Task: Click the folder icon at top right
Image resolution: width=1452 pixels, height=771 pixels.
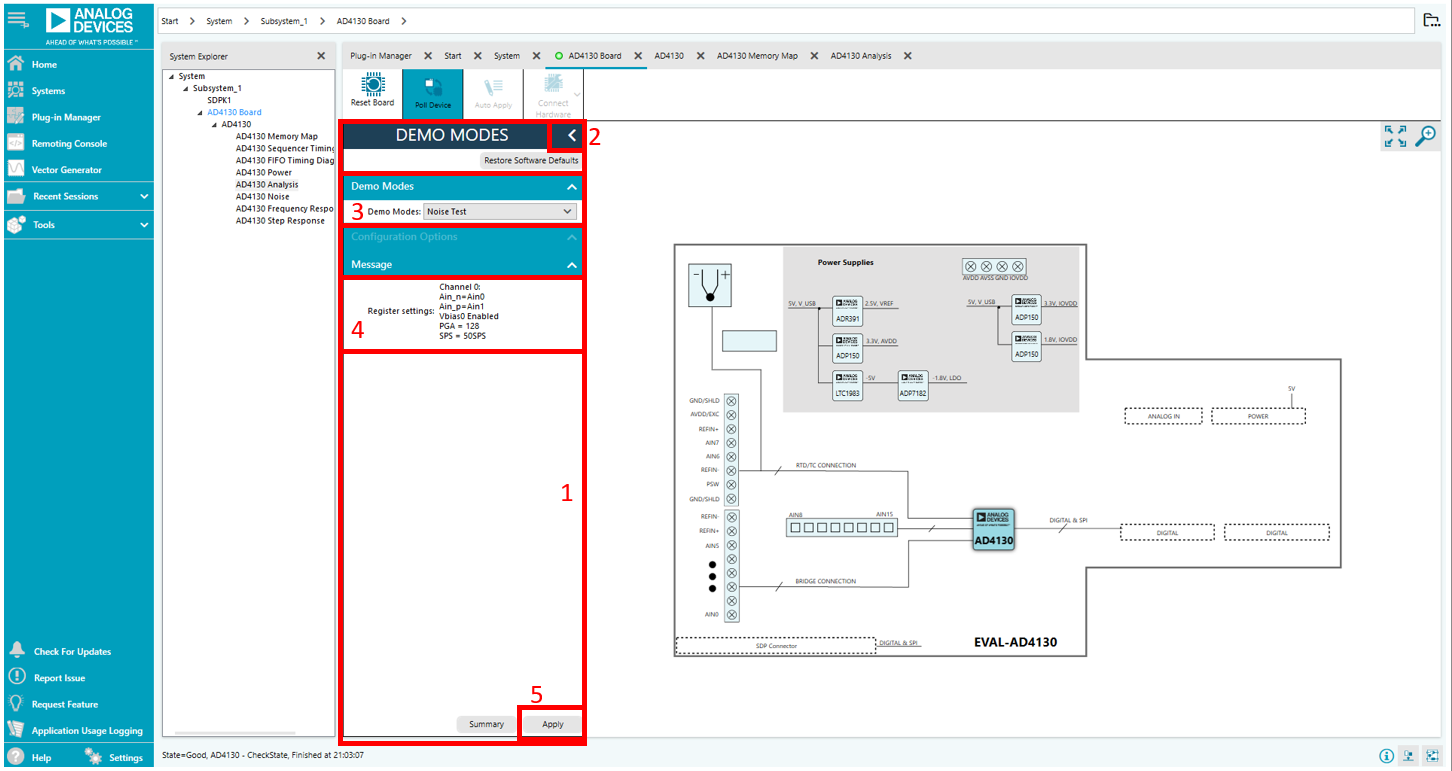Action: (x=1432, y=21)
